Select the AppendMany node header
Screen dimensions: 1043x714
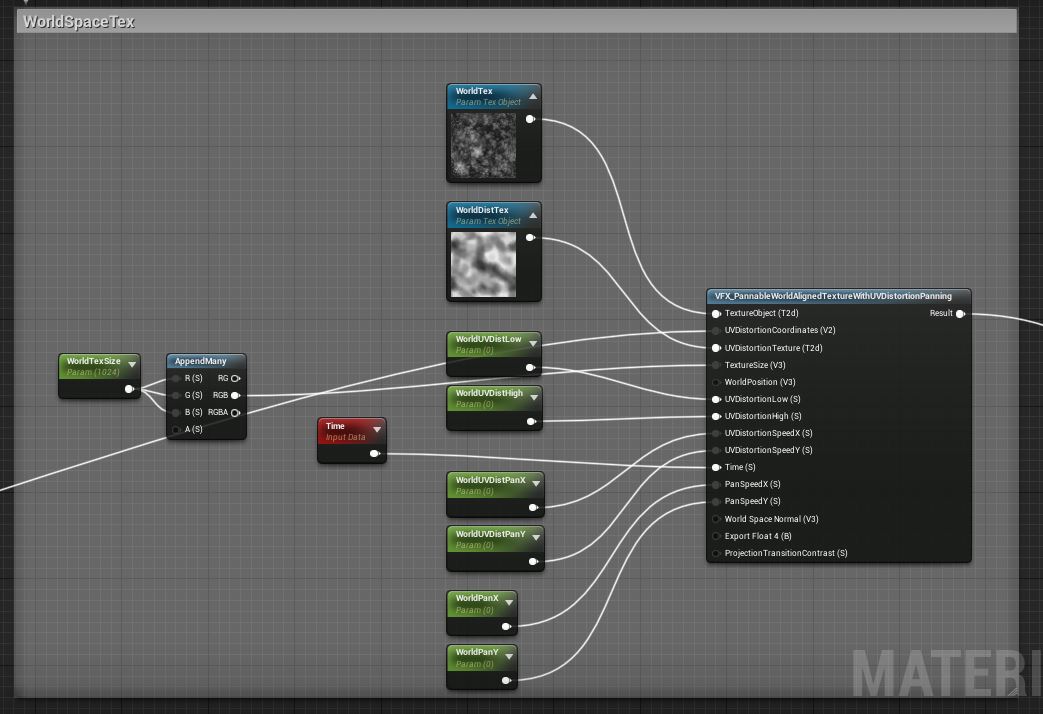(x=206, y=361)
